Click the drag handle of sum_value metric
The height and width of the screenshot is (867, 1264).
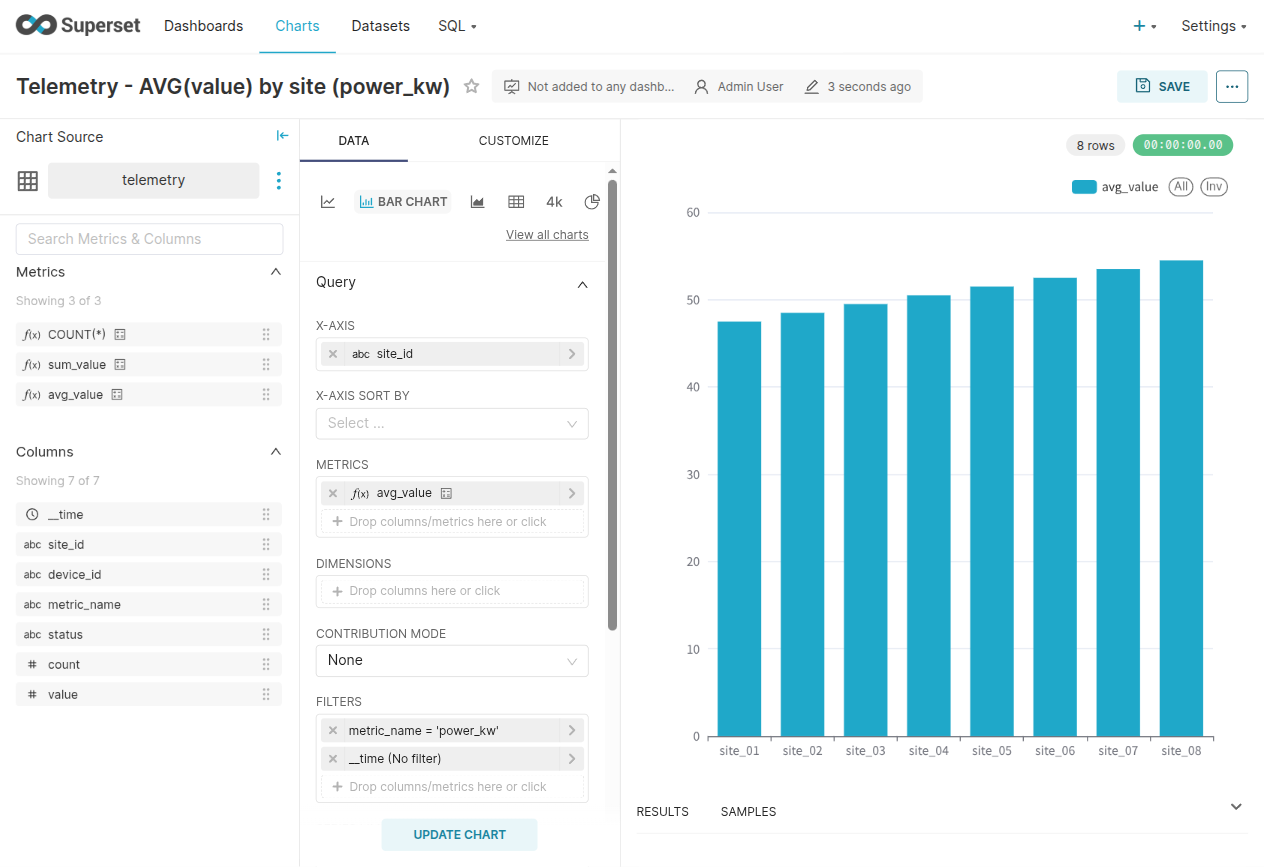(x=266, y=365)
